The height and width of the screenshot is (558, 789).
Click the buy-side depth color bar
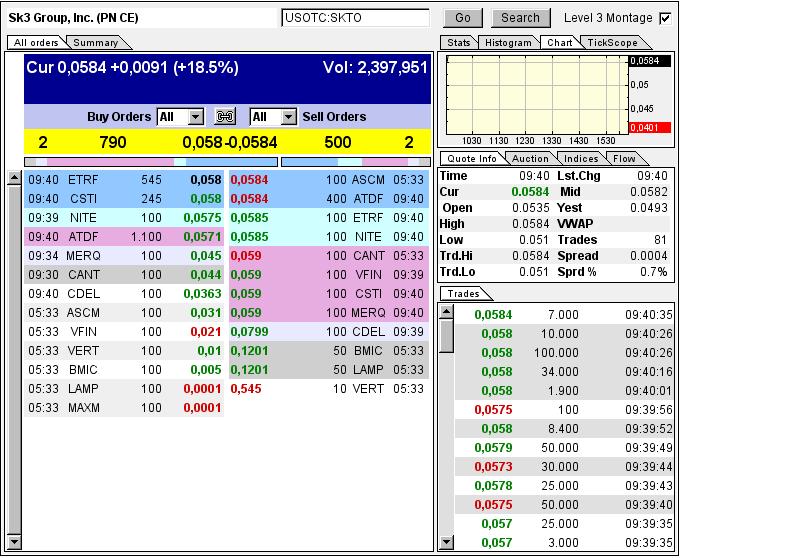point(150,161)
